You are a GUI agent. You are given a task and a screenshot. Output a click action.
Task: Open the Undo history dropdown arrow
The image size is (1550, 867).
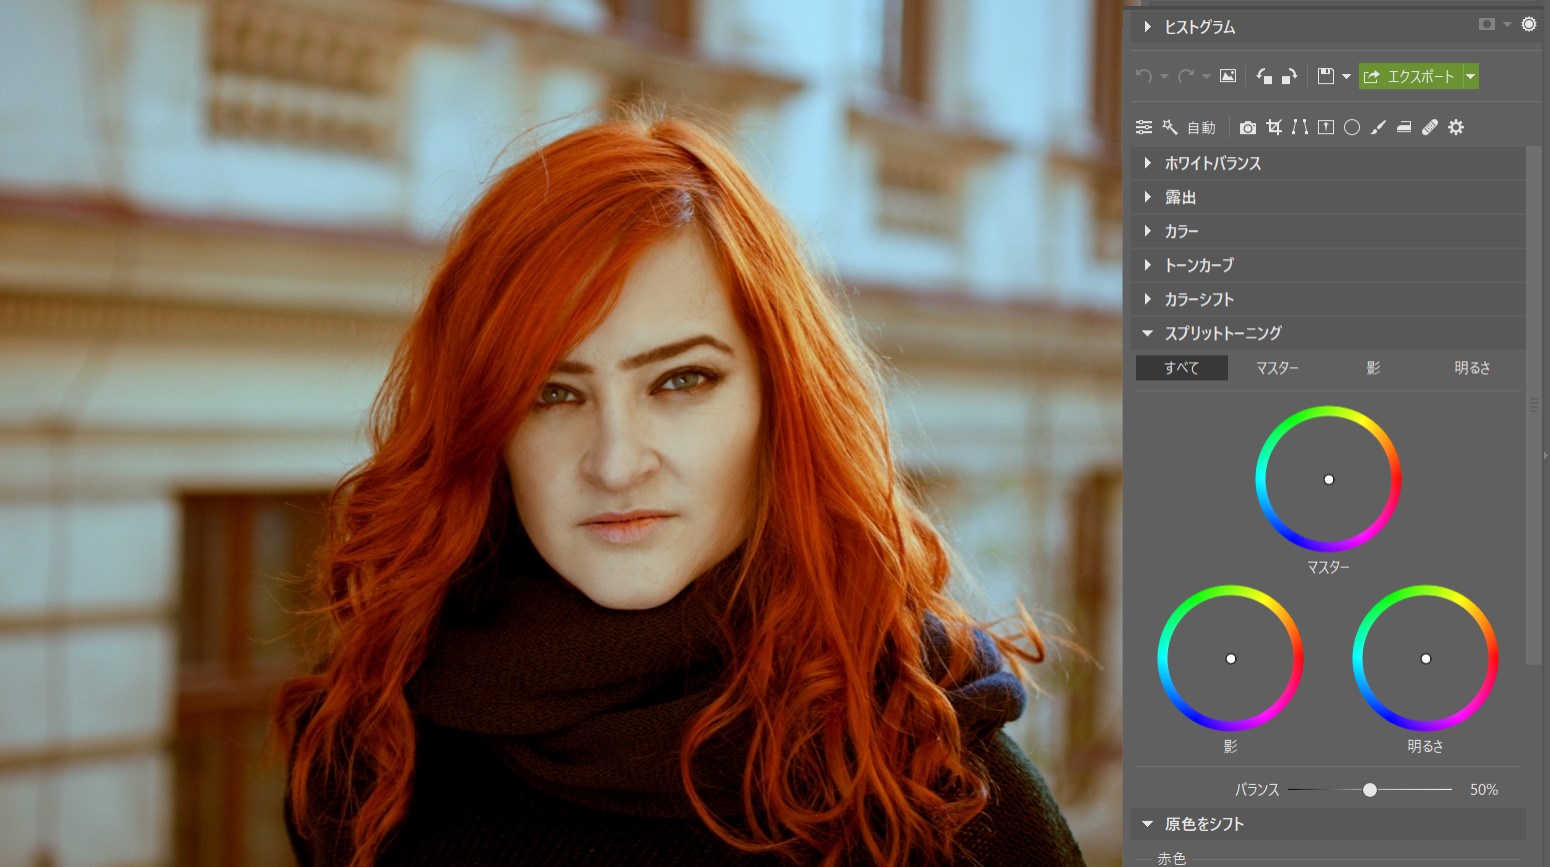pos(1164,77)
